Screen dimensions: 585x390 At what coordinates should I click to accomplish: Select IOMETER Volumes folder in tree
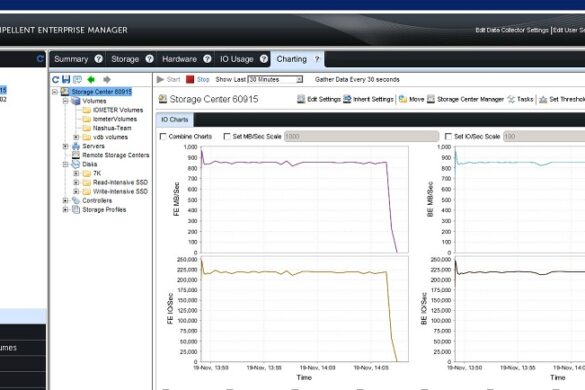coord(118,110)
